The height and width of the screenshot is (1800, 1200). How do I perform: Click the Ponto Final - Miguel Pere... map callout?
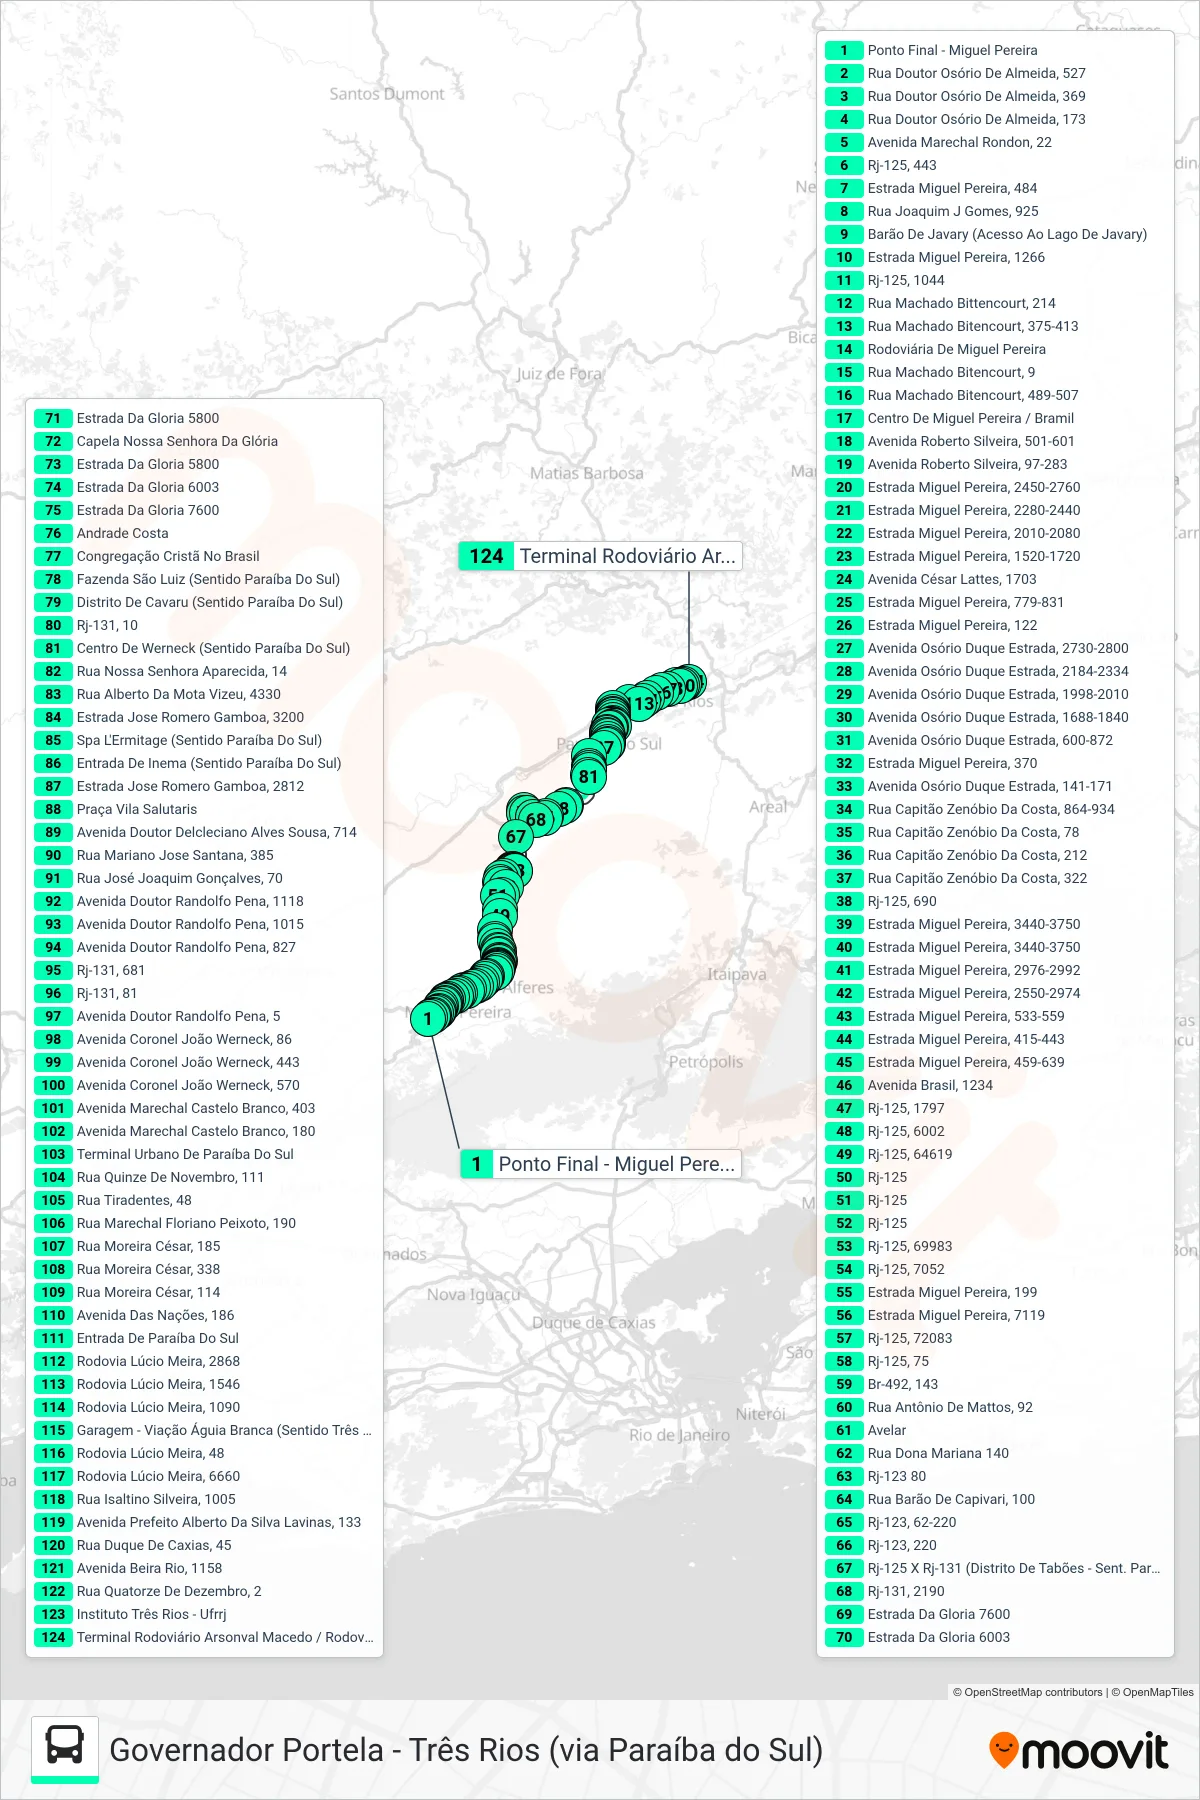click(x=600, y=1164)
